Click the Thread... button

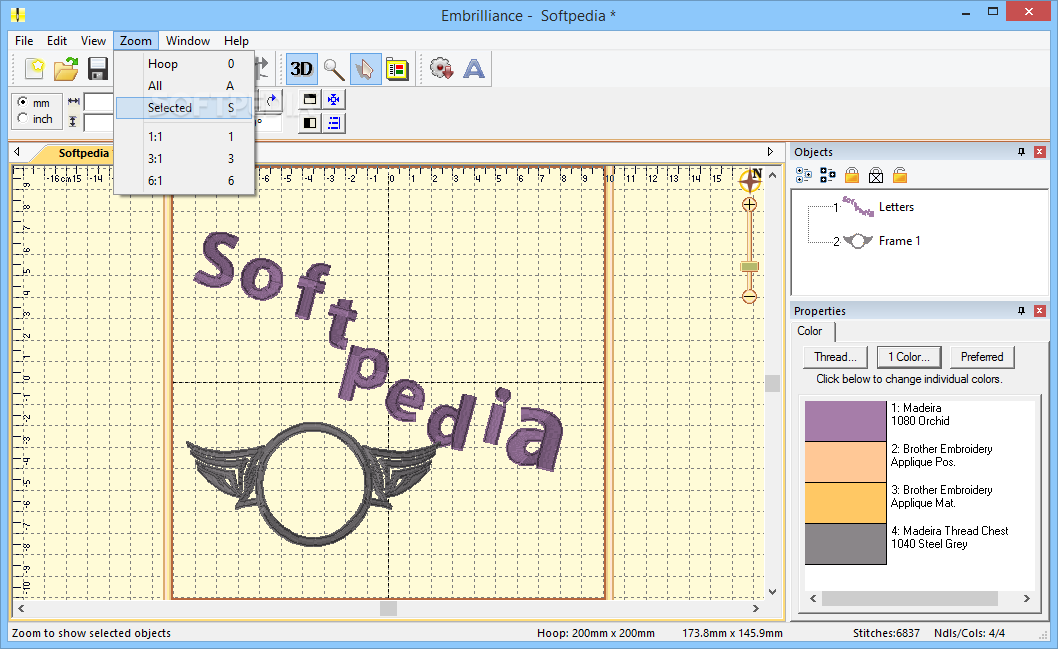point(835,357)
